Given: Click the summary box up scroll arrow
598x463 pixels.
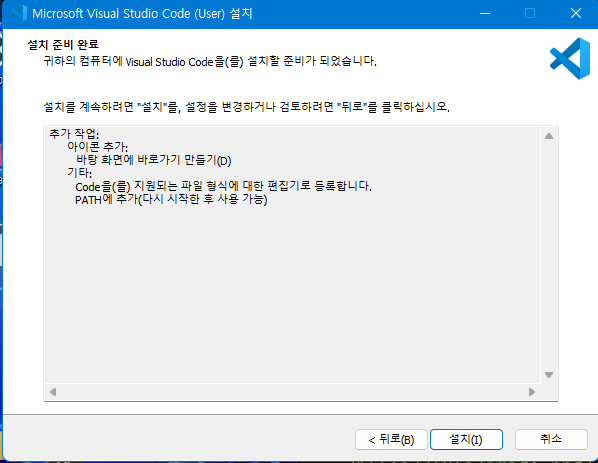Looking at the screenshot, I should [549, 136].
